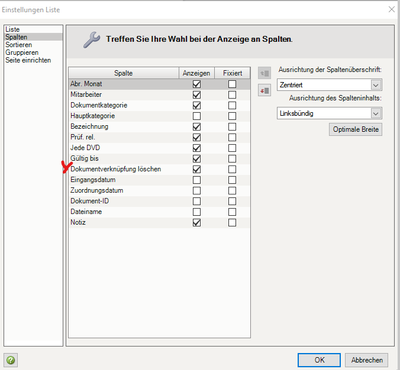Check Fixiert for Dateiname
400x370 pixels.
232,212
